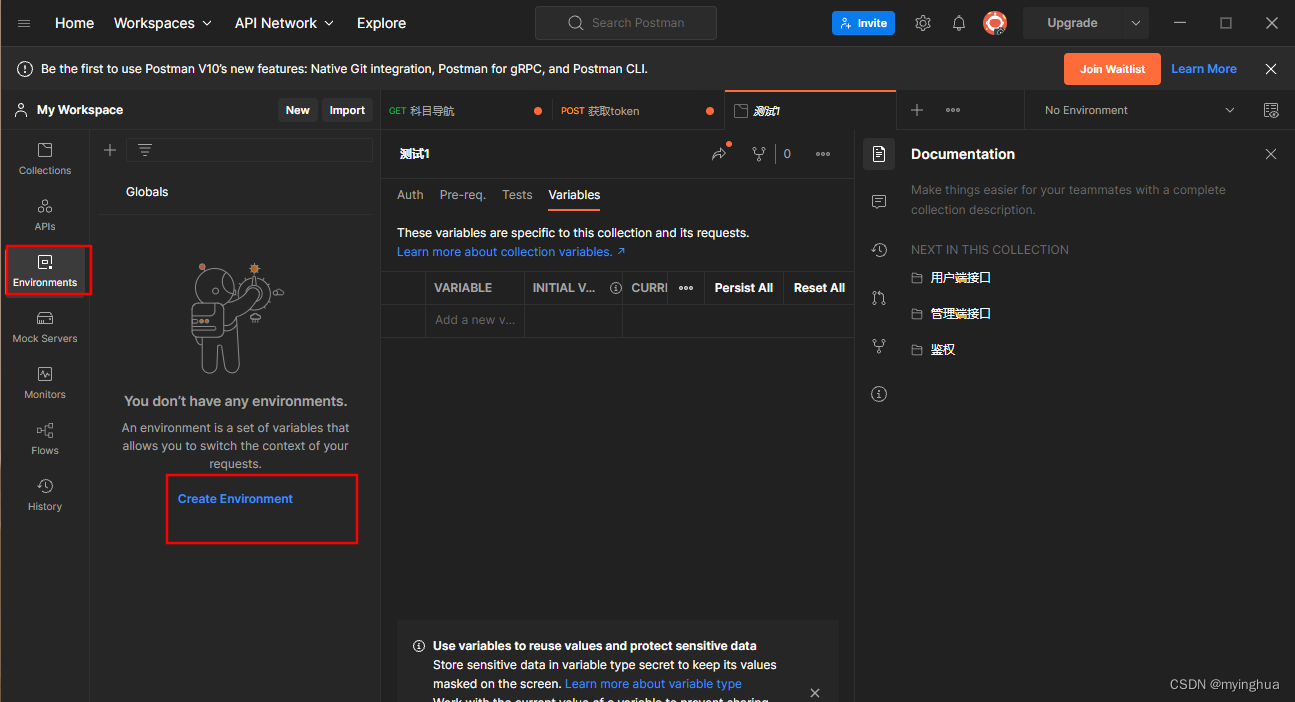Select the Documentation icon in right sidebar
The height and width of the screenshot is (702, 1295).
[879, 154]
